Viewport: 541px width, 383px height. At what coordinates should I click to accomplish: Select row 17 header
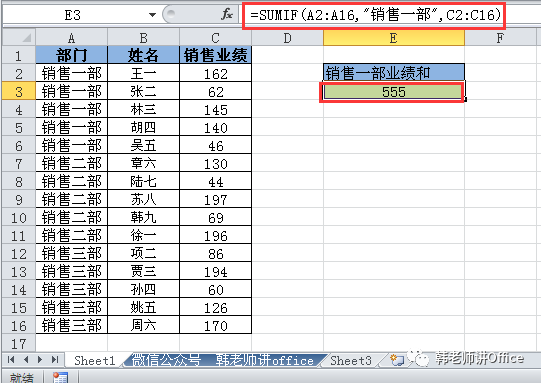coord(19,343)
